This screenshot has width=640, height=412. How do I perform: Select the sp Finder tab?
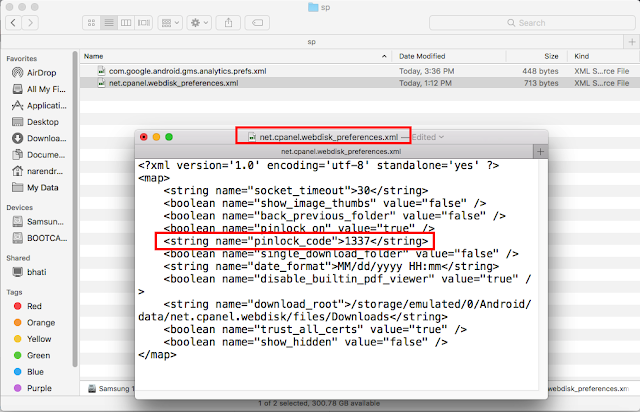(x=311, y=42)
